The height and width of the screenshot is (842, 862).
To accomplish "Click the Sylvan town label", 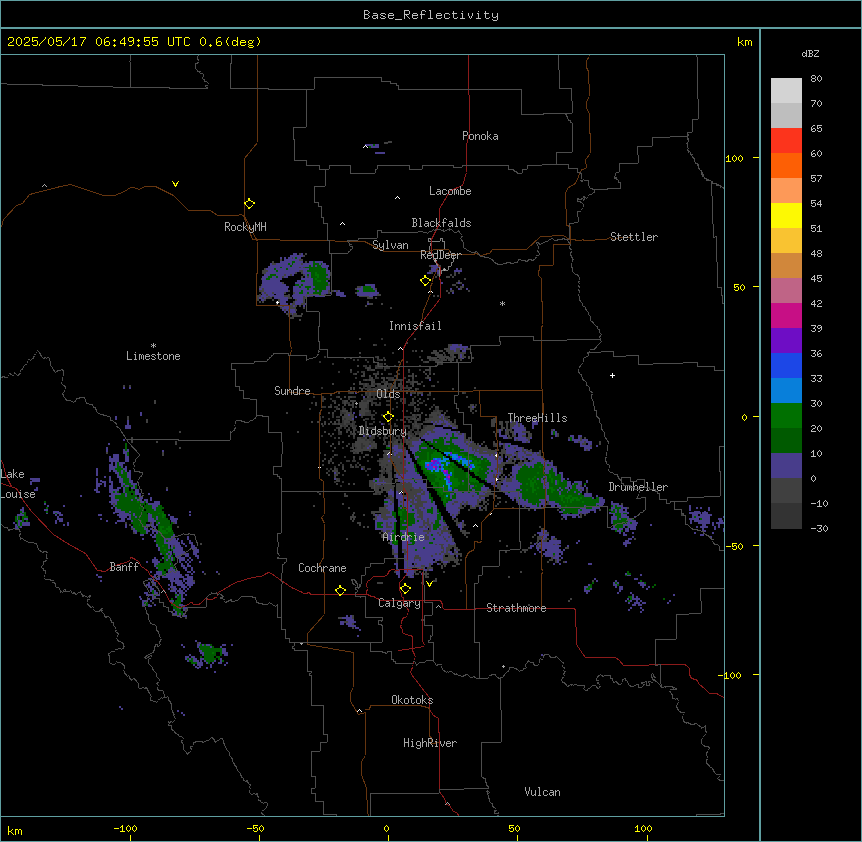I will pyautogui.click(x=390, y=245).
